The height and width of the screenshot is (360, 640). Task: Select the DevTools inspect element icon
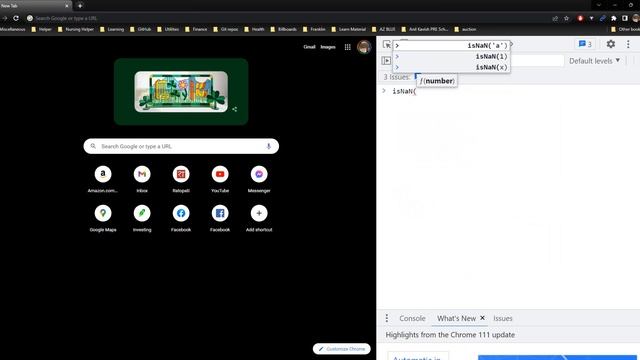coord(387,44)
